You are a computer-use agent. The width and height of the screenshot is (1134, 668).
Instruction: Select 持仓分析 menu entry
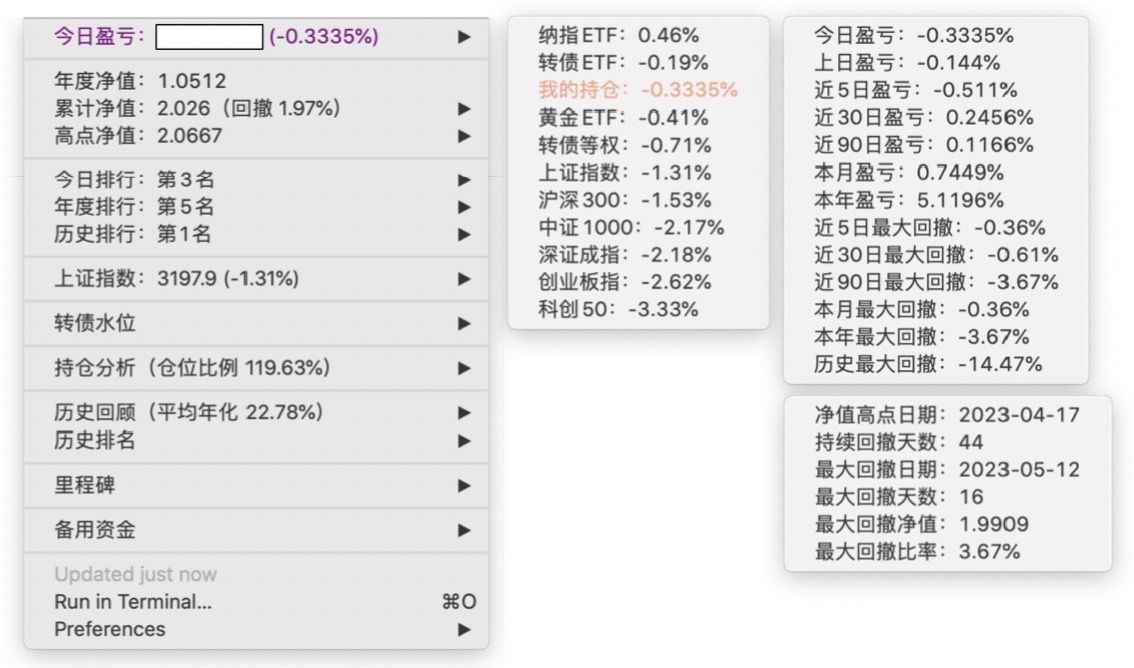coord(190,368)
